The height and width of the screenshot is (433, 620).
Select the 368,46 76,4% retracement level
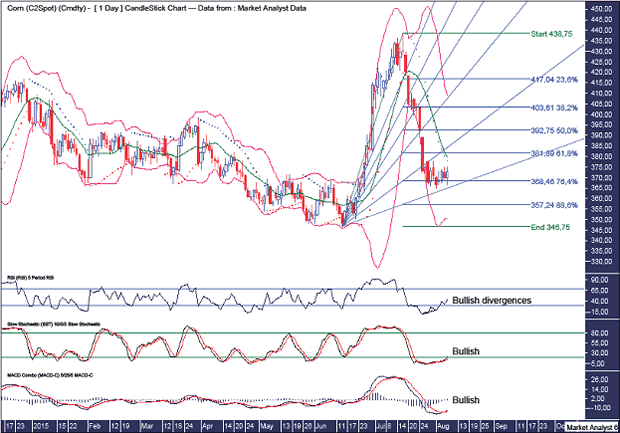(x=549, y=181)
